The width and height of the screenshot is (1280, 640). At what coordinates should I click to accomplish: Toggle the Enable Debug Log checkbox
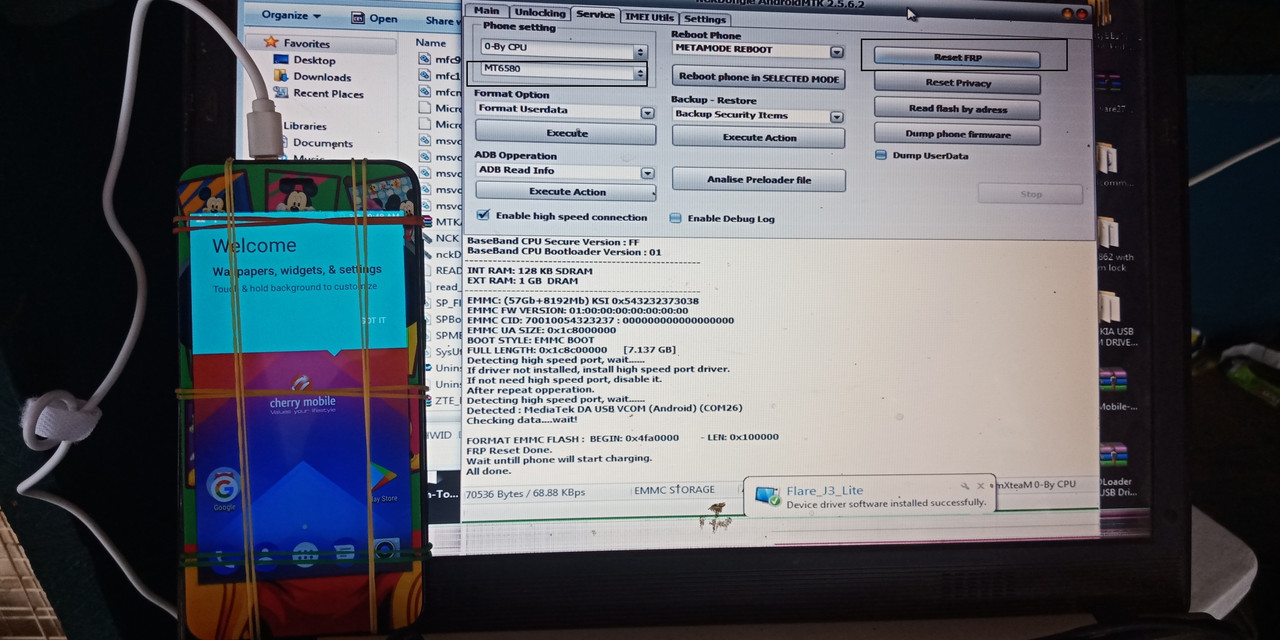tap(676, 218)
